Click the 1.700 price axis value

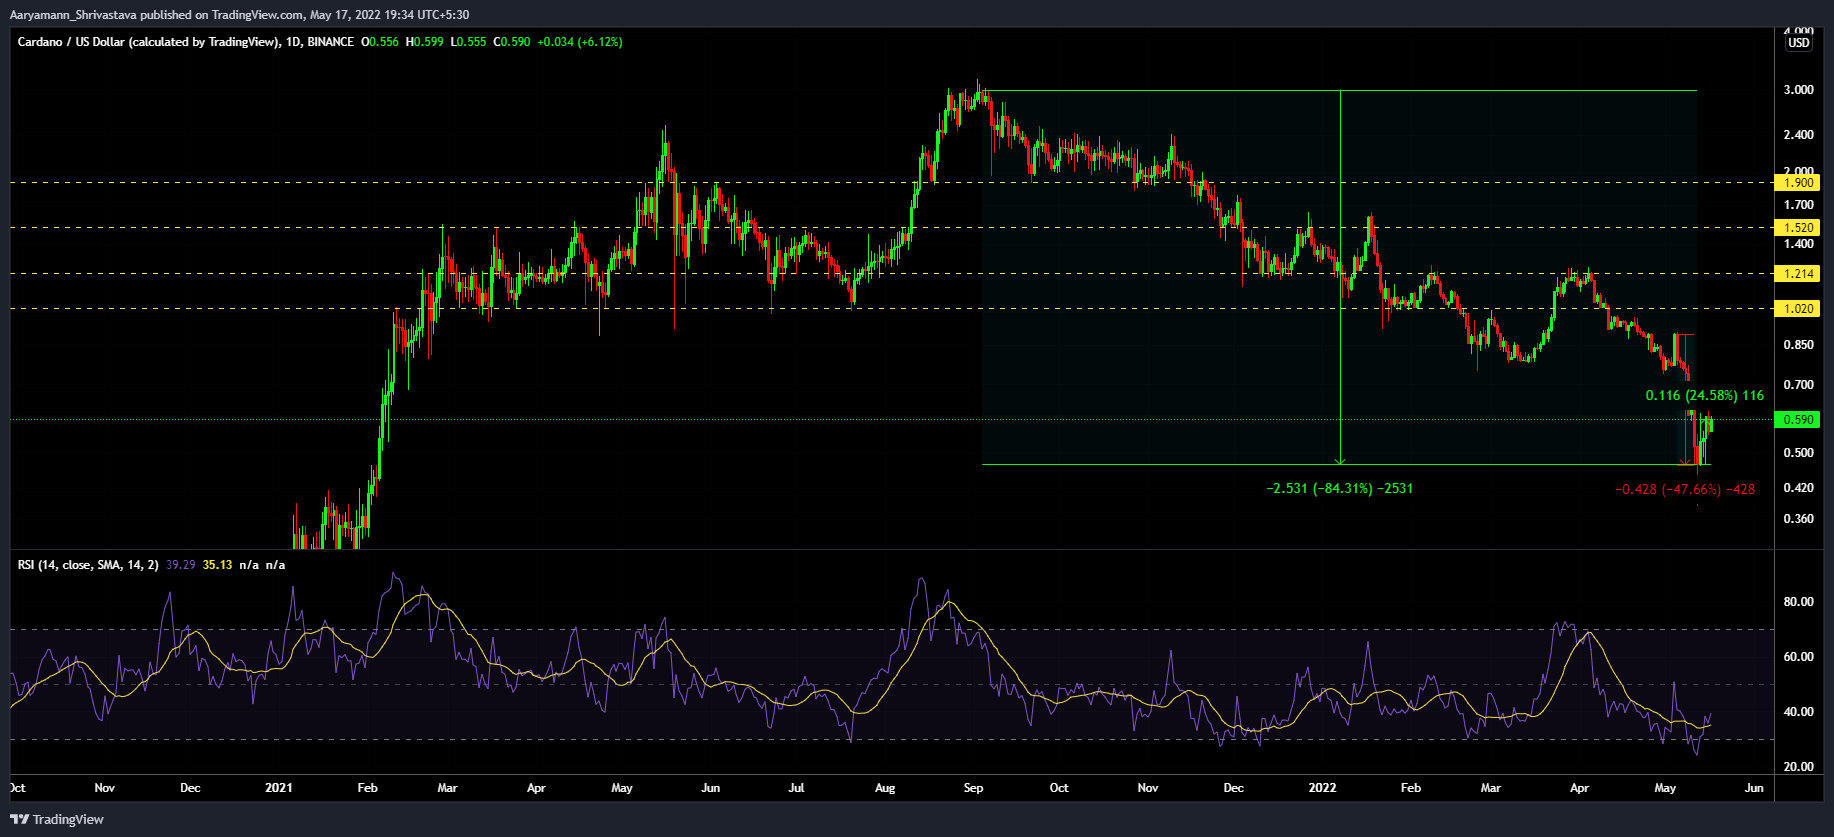click(x=1799, y=205)
